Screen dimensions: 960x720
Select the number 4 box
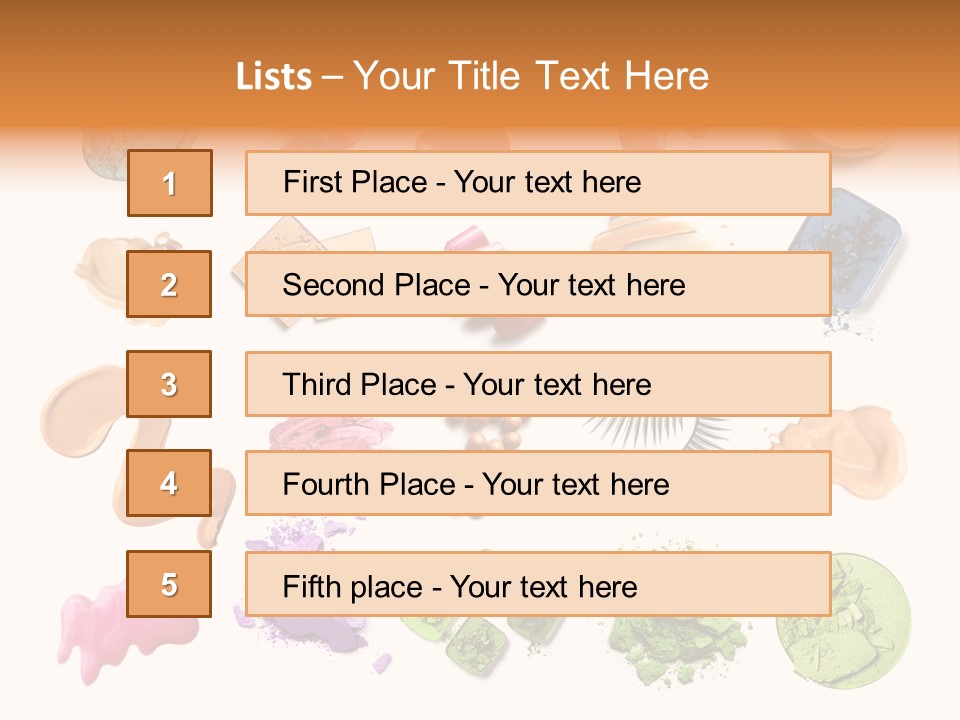coord(169,484)
